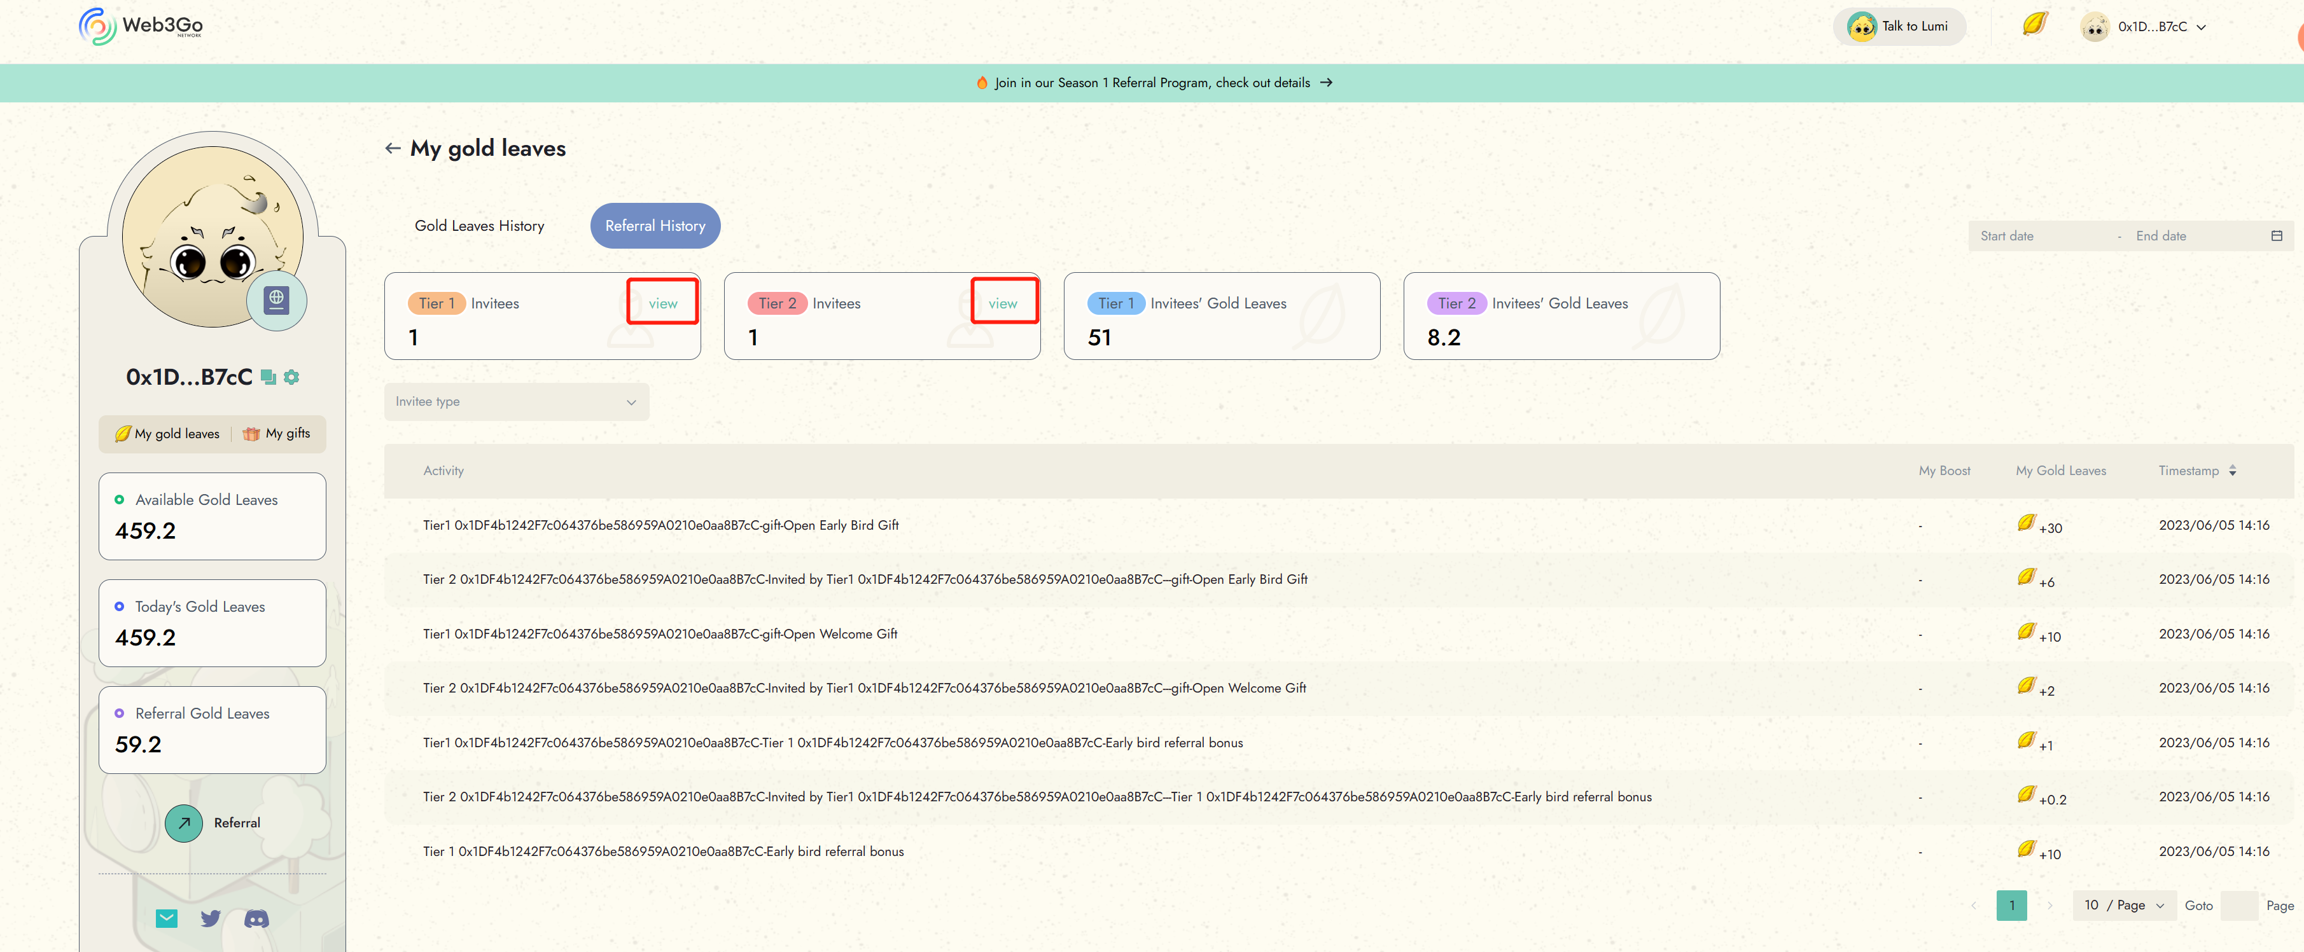Sort the table by Timestamp

(2232, 471)
